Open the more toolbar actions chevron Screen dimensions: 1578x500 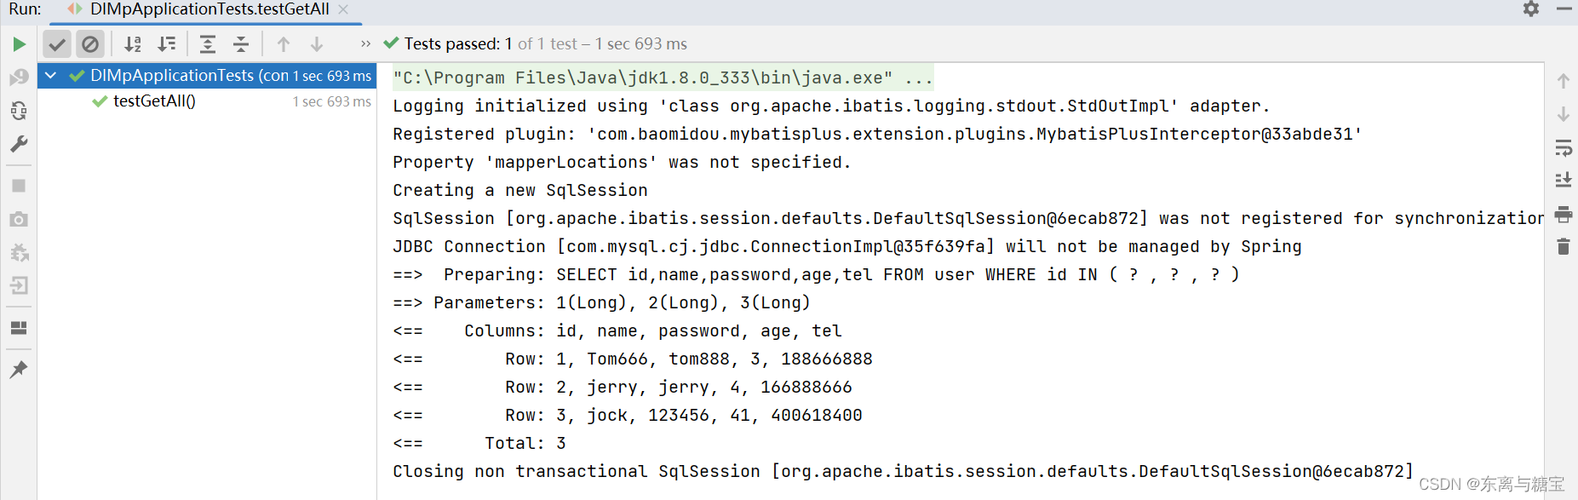point(365,44)
